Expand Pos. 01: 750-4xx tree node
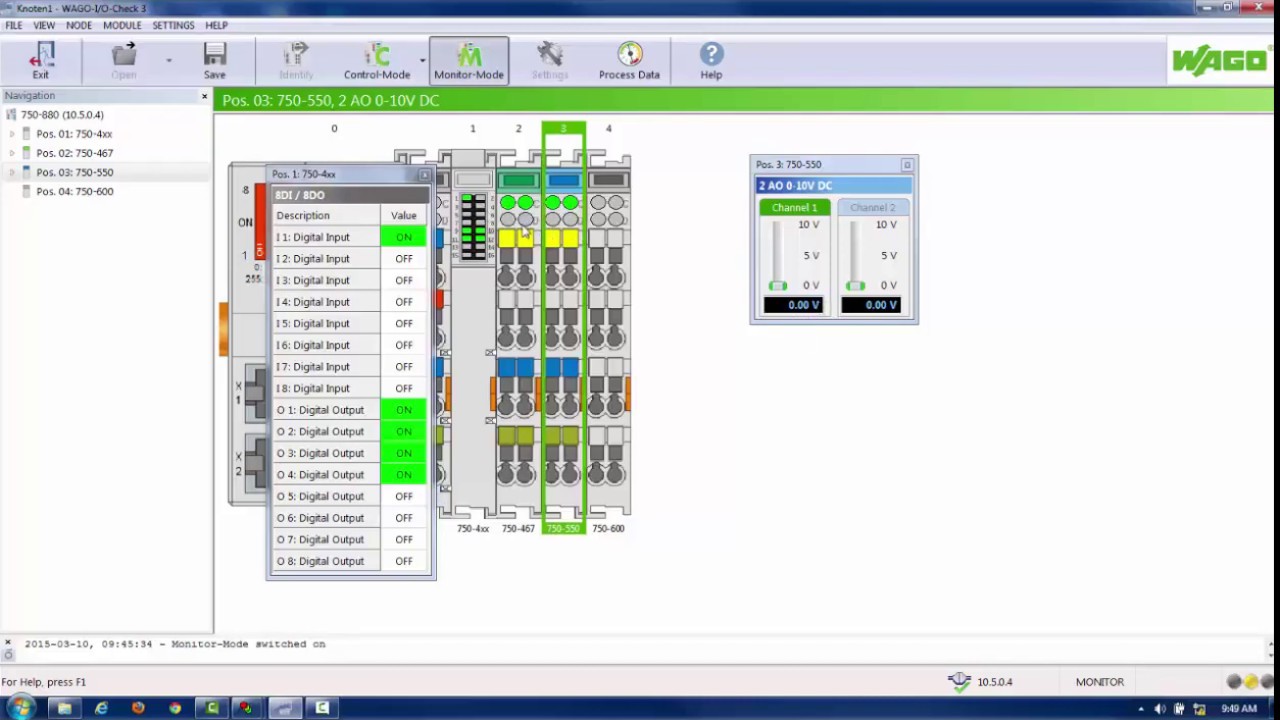Screen dimensions: 1280x720 tap(12, 134)
